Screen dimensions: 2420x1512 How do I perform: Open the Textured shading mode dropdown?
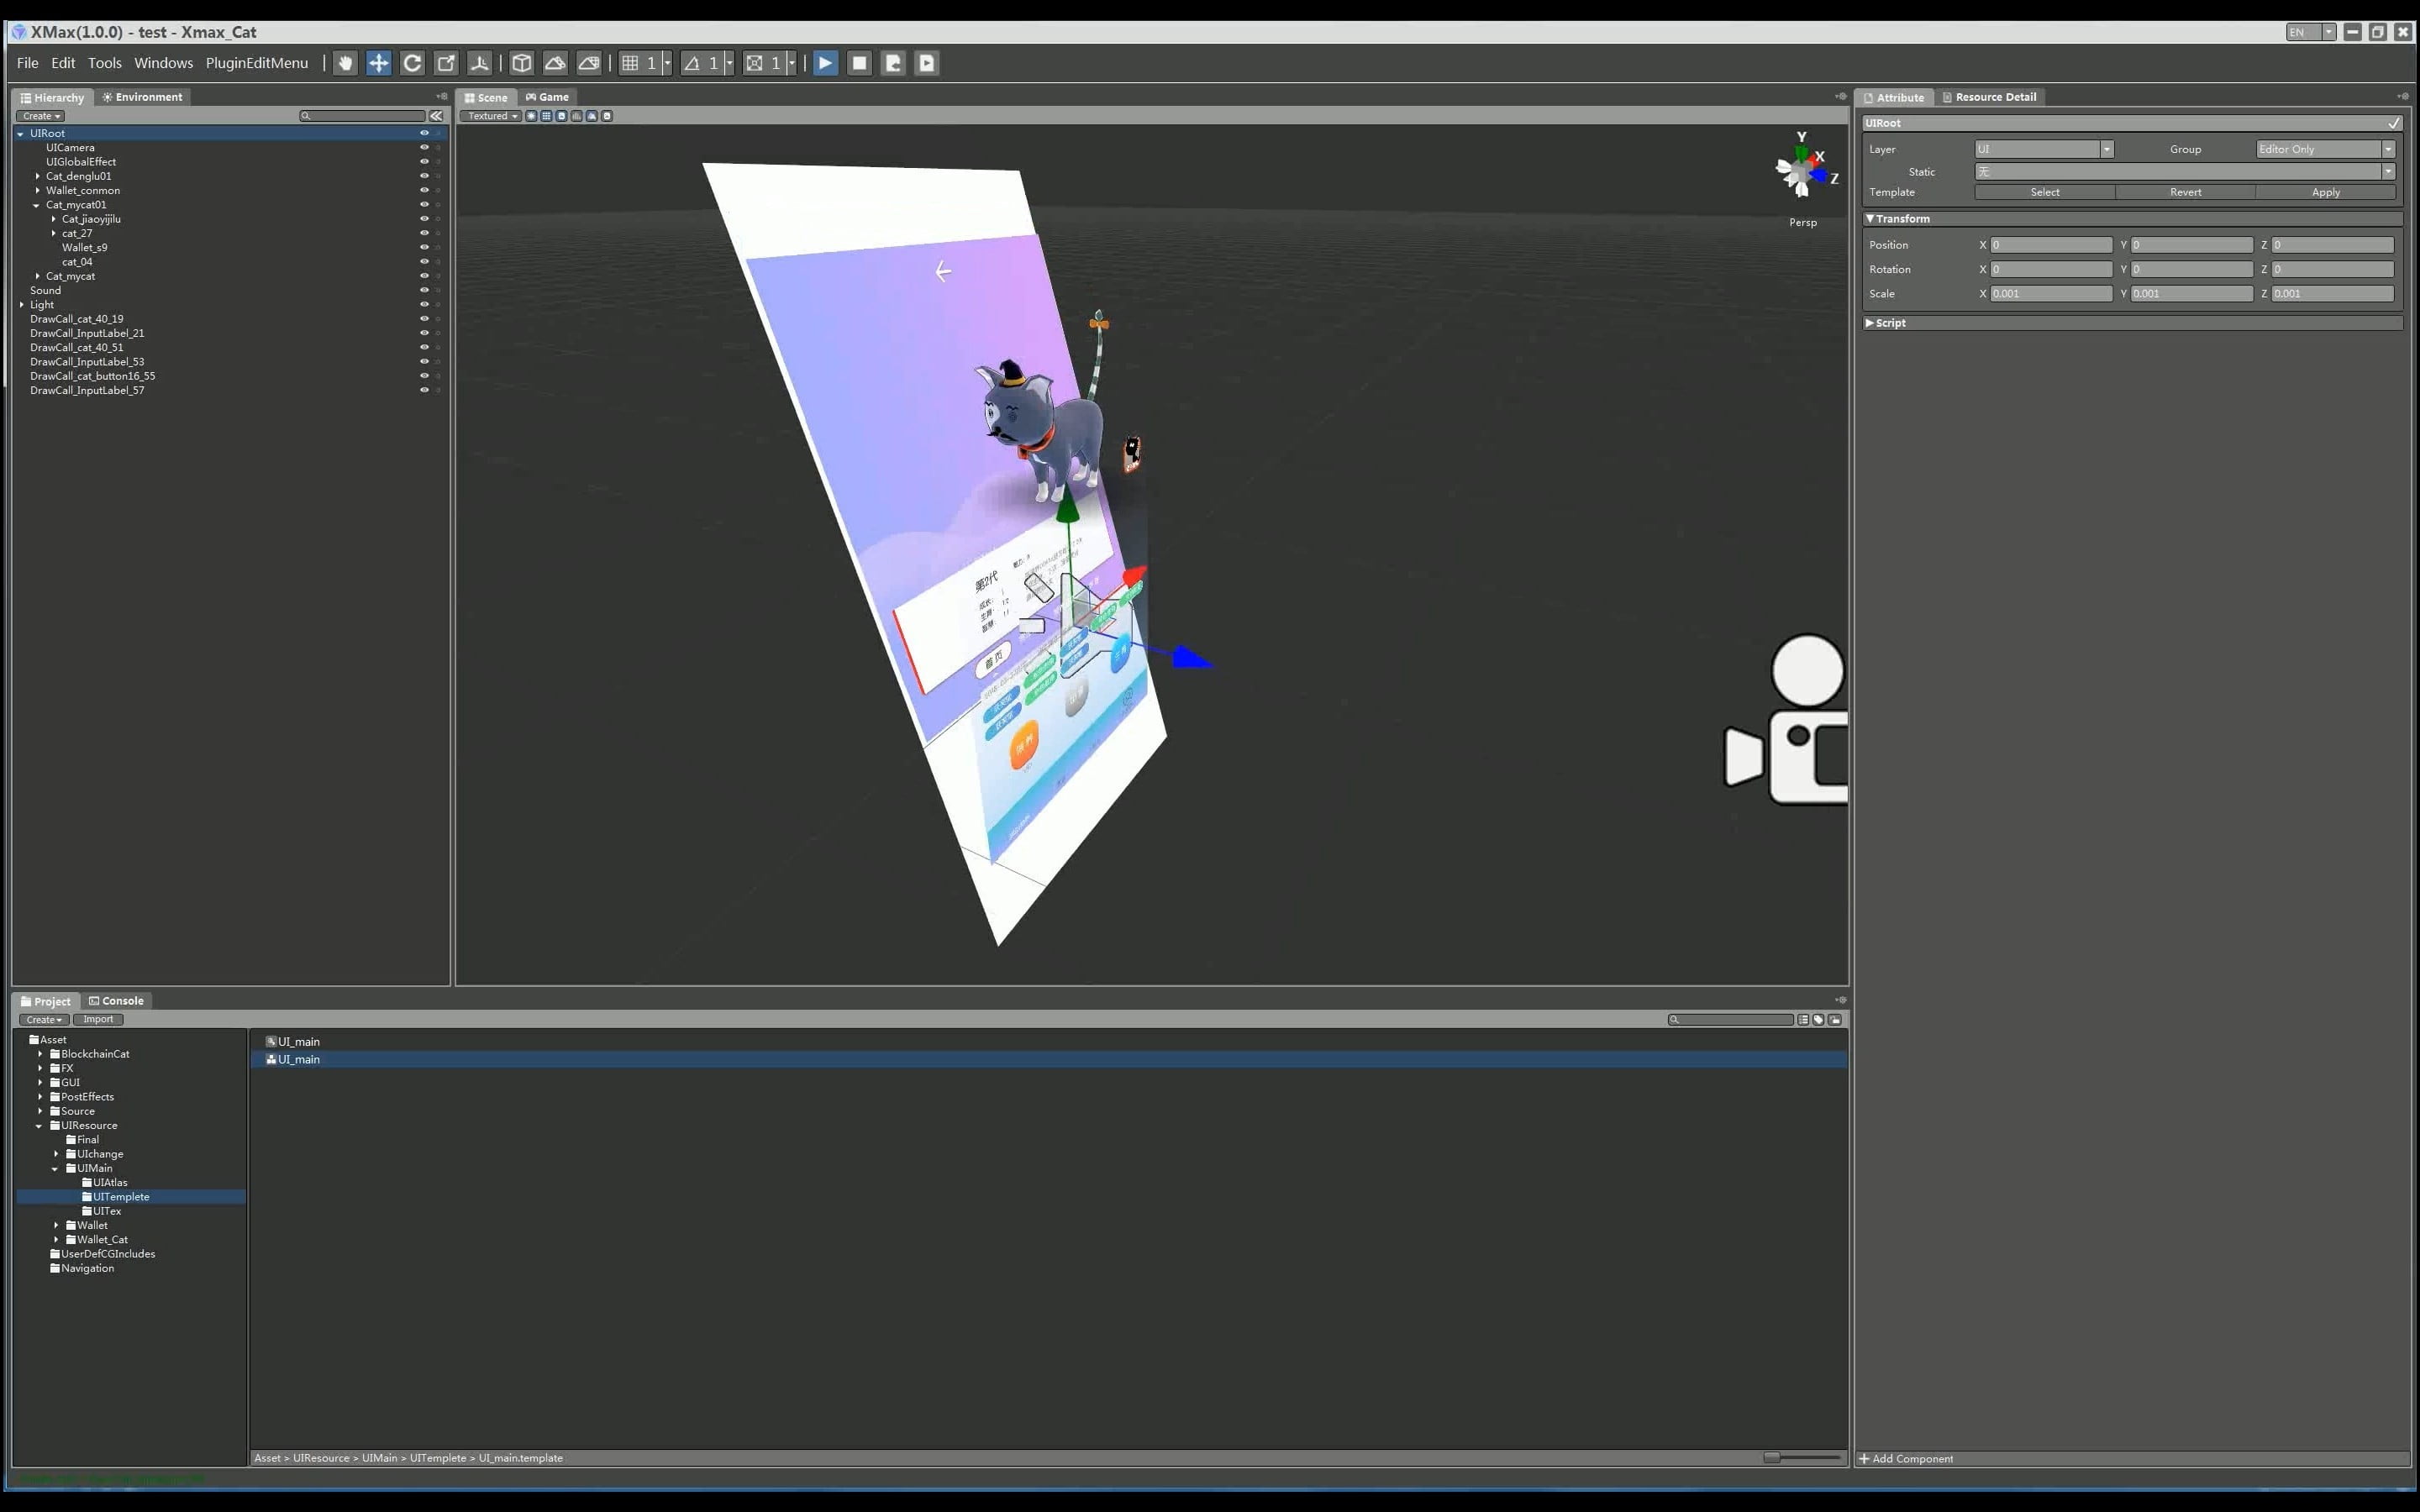[x=492, y=116]
